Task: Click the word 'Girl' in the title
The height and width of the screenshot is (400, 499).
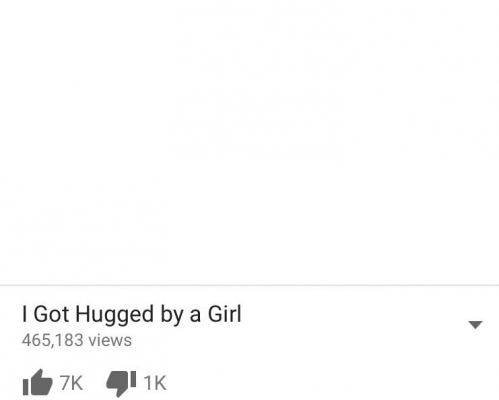Action: pos(225,314)
